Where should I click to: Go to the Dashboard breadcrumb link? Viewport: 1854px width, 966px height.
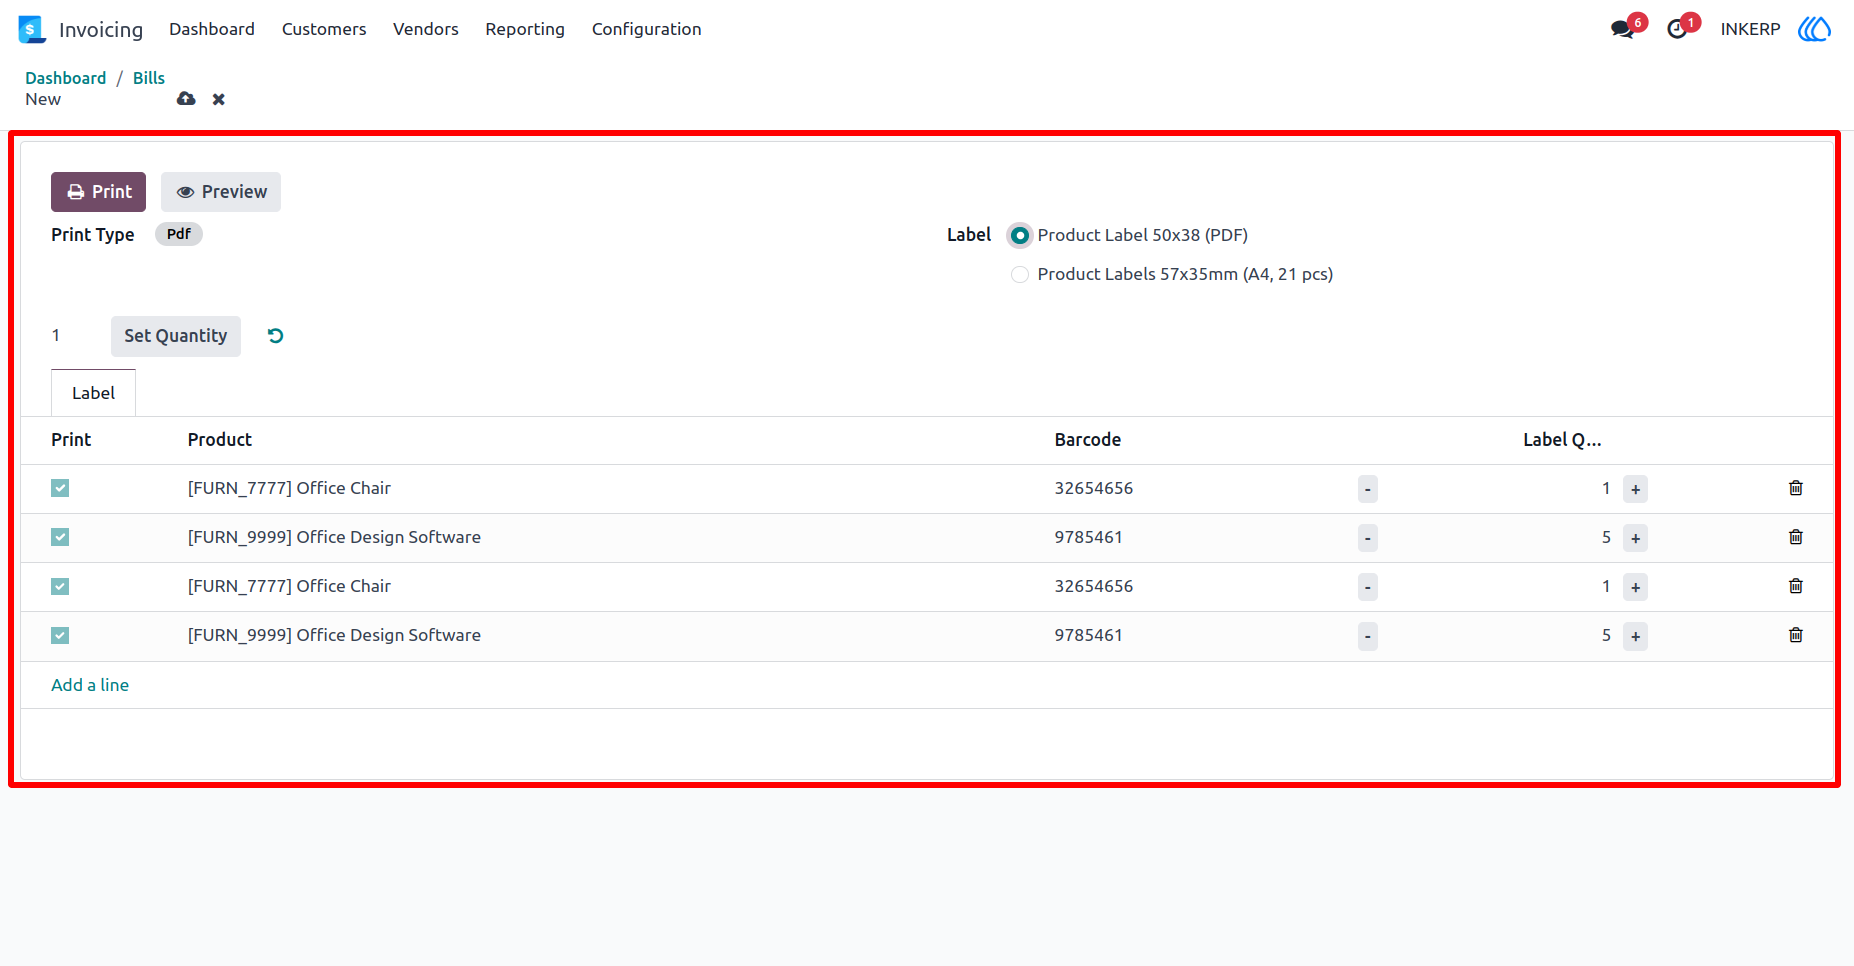tap(65, 78)
